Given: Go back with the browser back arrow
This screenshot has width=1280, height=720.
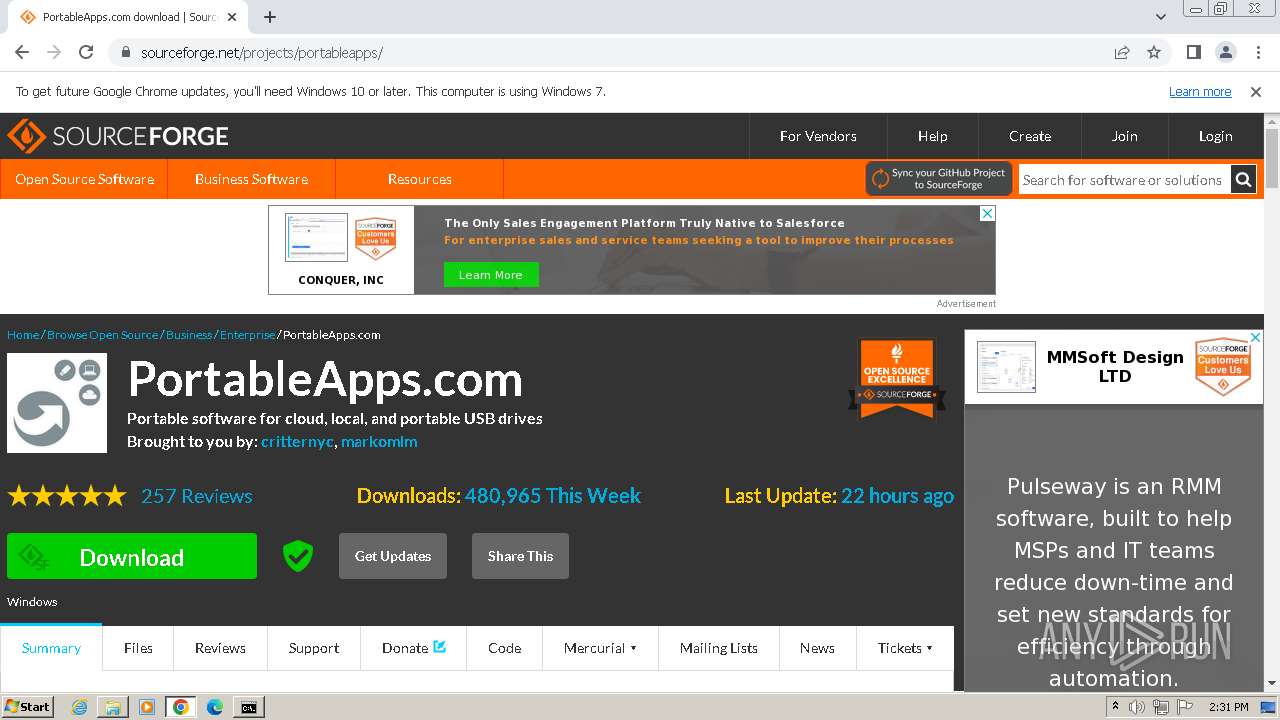Looking at the screenshot, I should 22,52.
